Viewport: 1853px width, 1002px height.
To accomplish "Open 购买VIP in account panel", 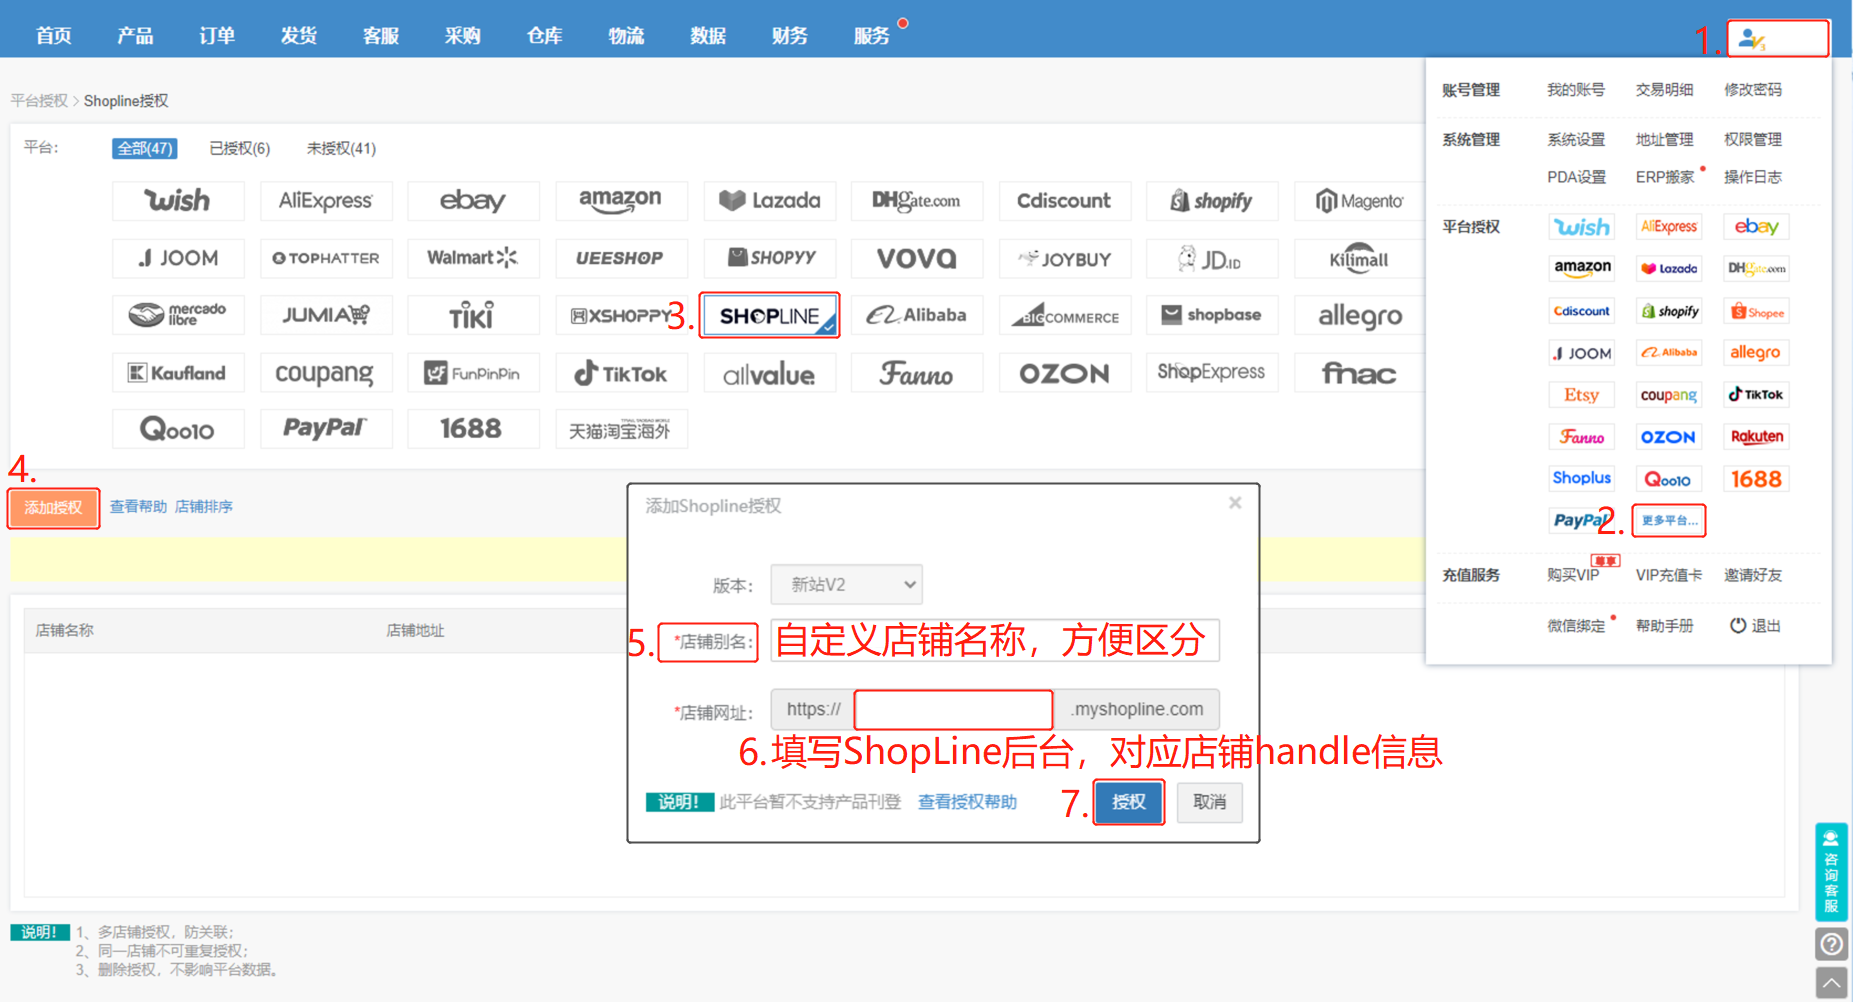I will tap(1573, 575).
